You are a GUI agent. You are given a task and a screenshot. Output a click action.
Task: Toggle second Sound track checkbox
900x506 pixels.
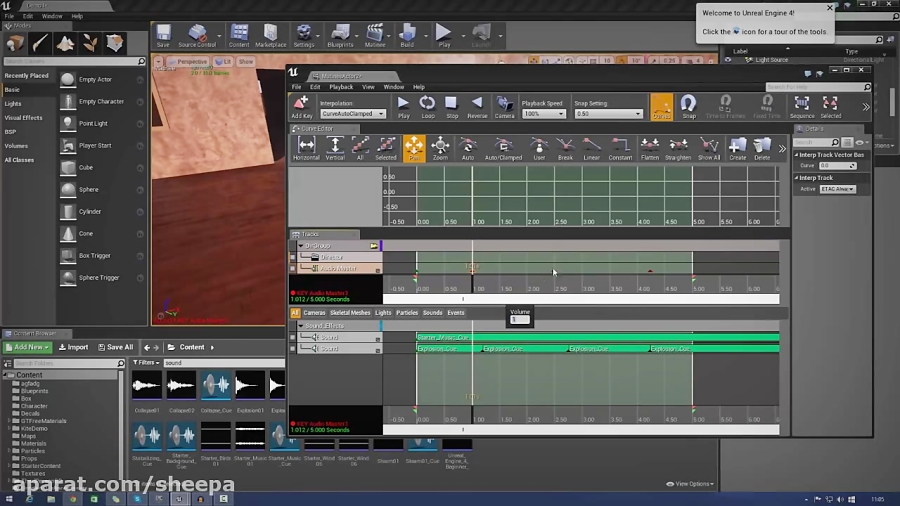(293, 349)
